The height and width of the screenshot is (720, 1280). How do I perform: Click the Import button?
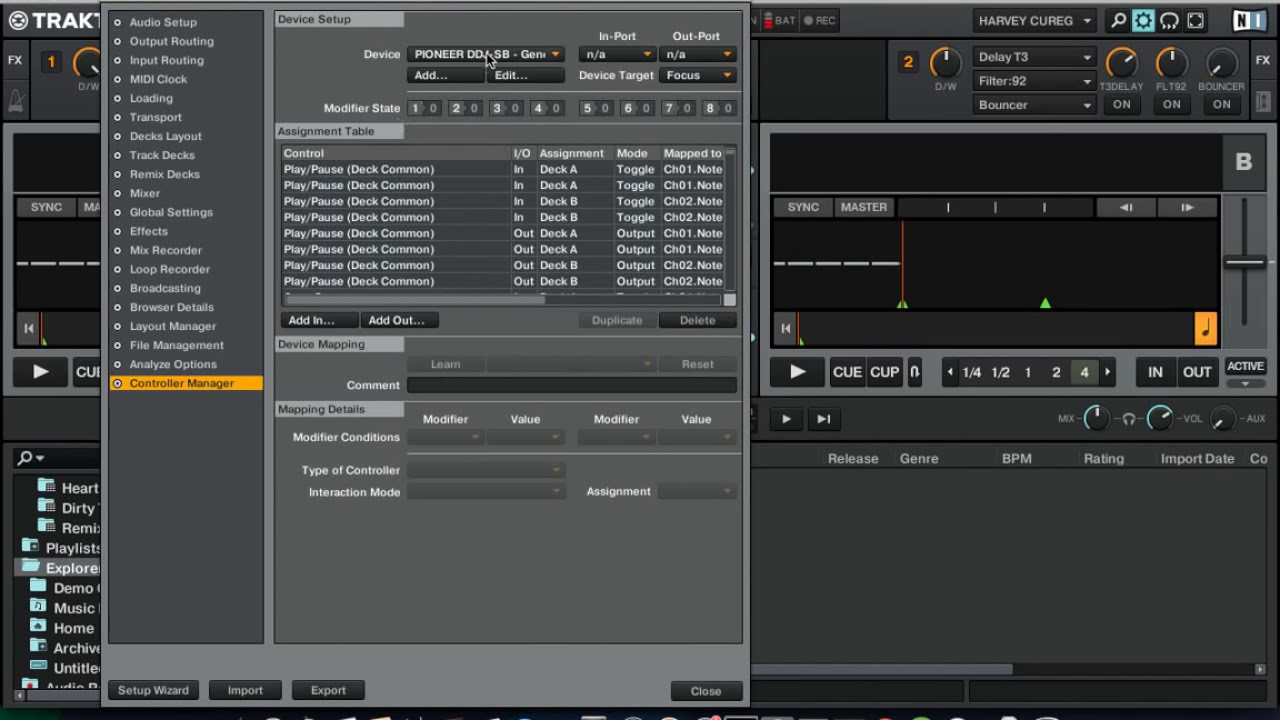click(x=245, y=690)
